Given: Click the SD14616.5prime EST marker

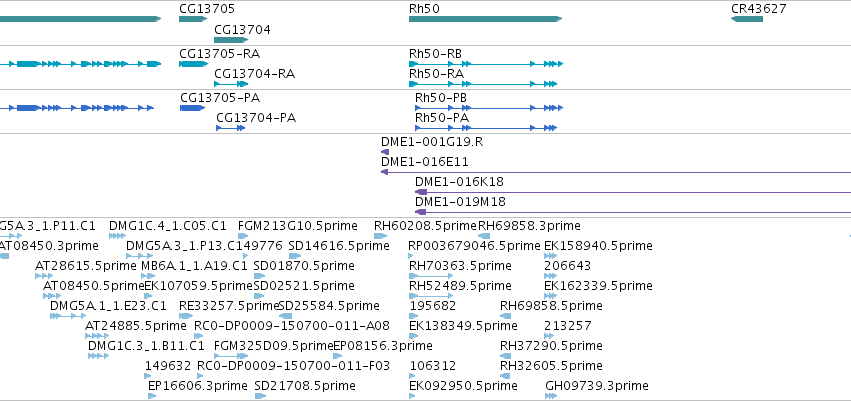Looking at the screenshot, I should [x=295, y=256].
